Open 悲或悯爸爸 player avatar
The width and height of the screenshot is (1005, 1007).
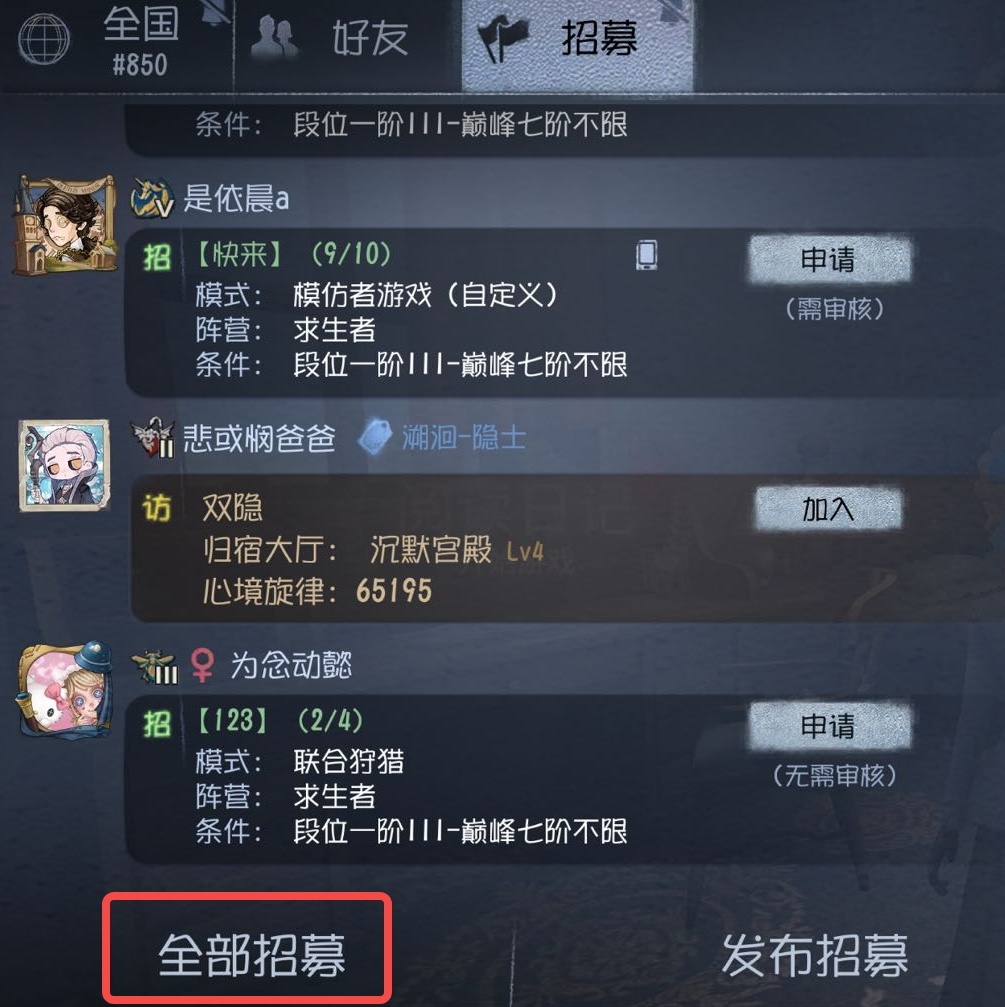tap(64, 466)
